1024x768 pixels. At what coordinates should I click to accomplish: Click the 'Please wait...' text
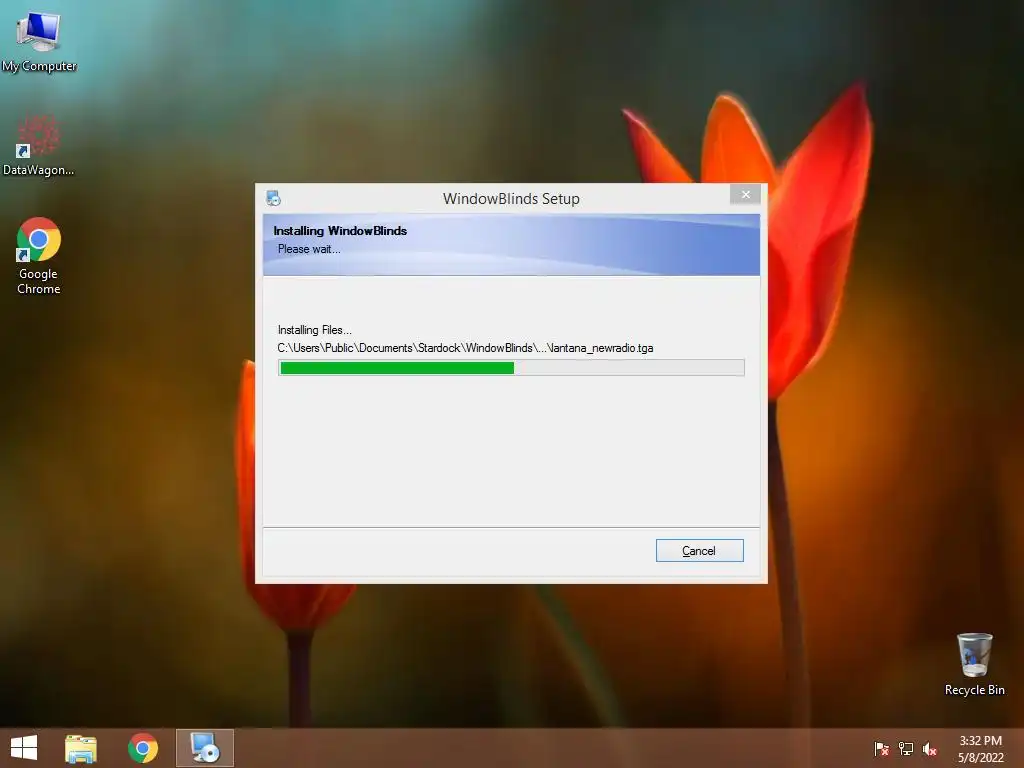coord(309,249)
